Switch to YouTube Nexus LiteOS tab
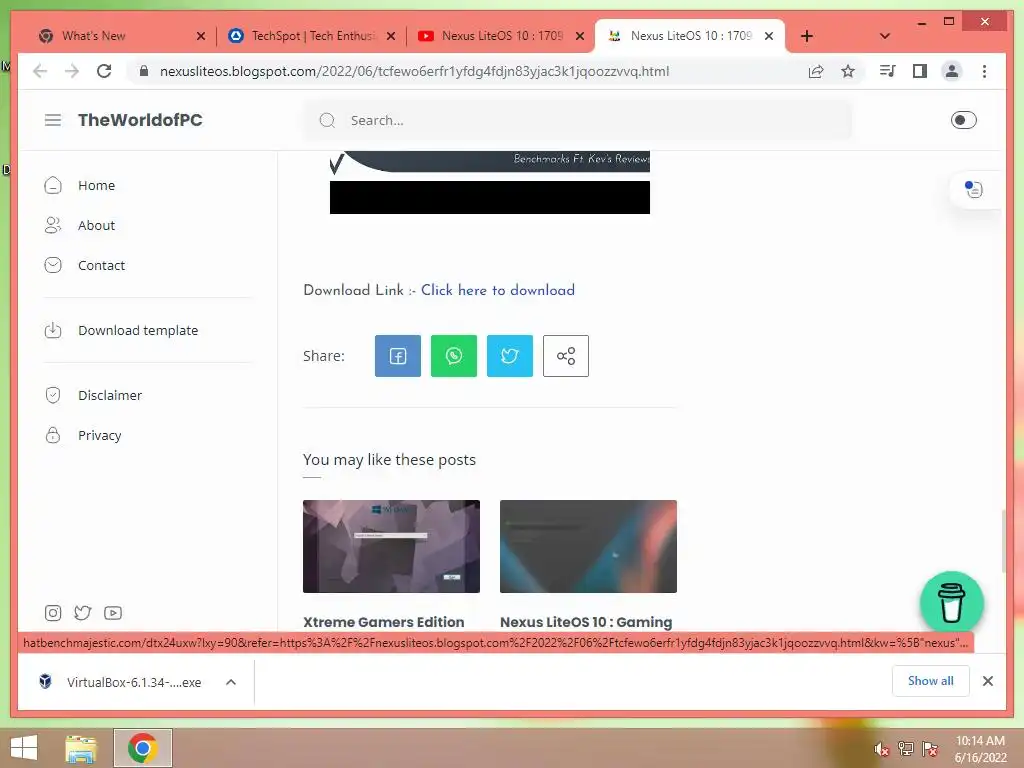The width and height of the screenshot is (1024, 768). click(x=502, y=36)
